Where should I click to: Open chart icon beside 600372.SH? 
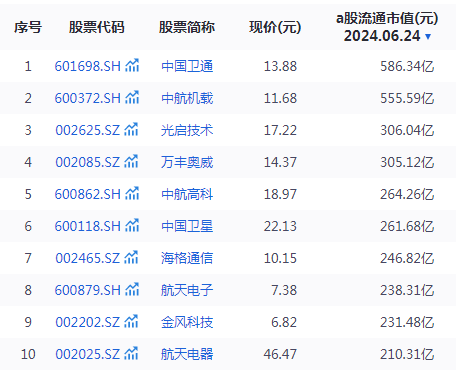click(x=132, y=98)
